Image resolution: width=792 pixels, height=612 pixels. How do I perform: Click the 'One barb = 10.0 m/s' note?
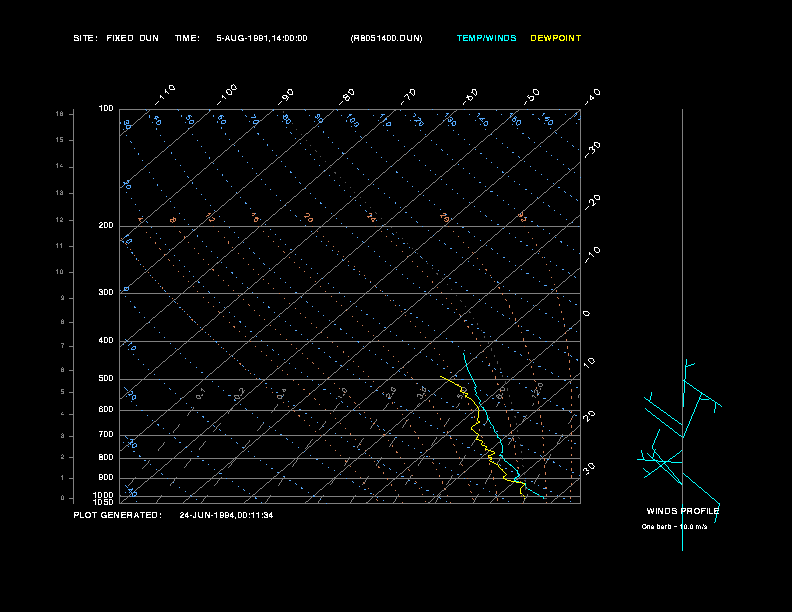coord(674,527)
